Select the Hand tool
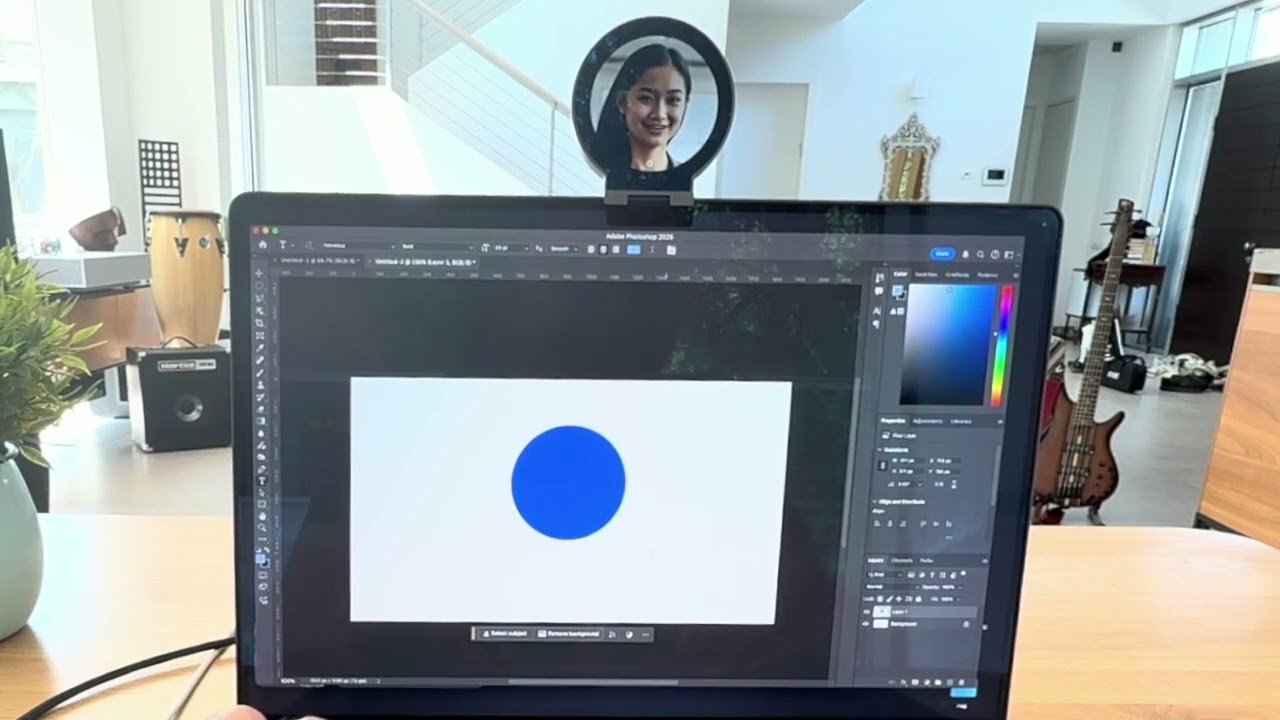The height and width of the screenshot is (720, 1280). [x=262, y=515]
